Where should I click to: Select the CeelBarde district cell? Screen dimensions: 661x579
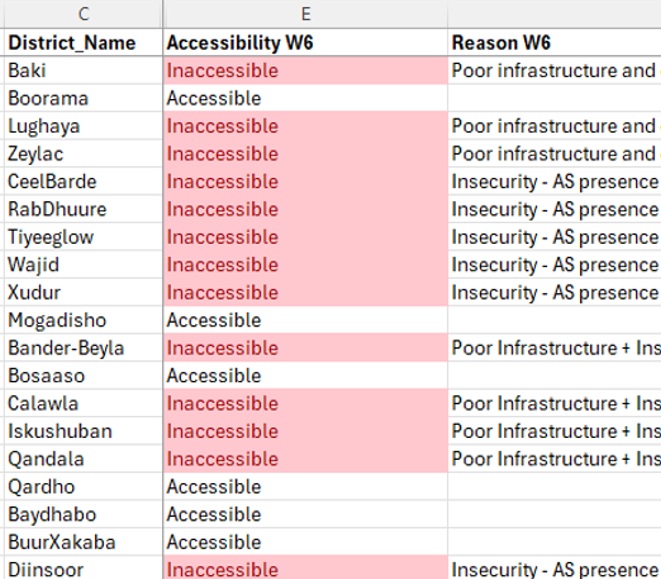click(82, 182)
